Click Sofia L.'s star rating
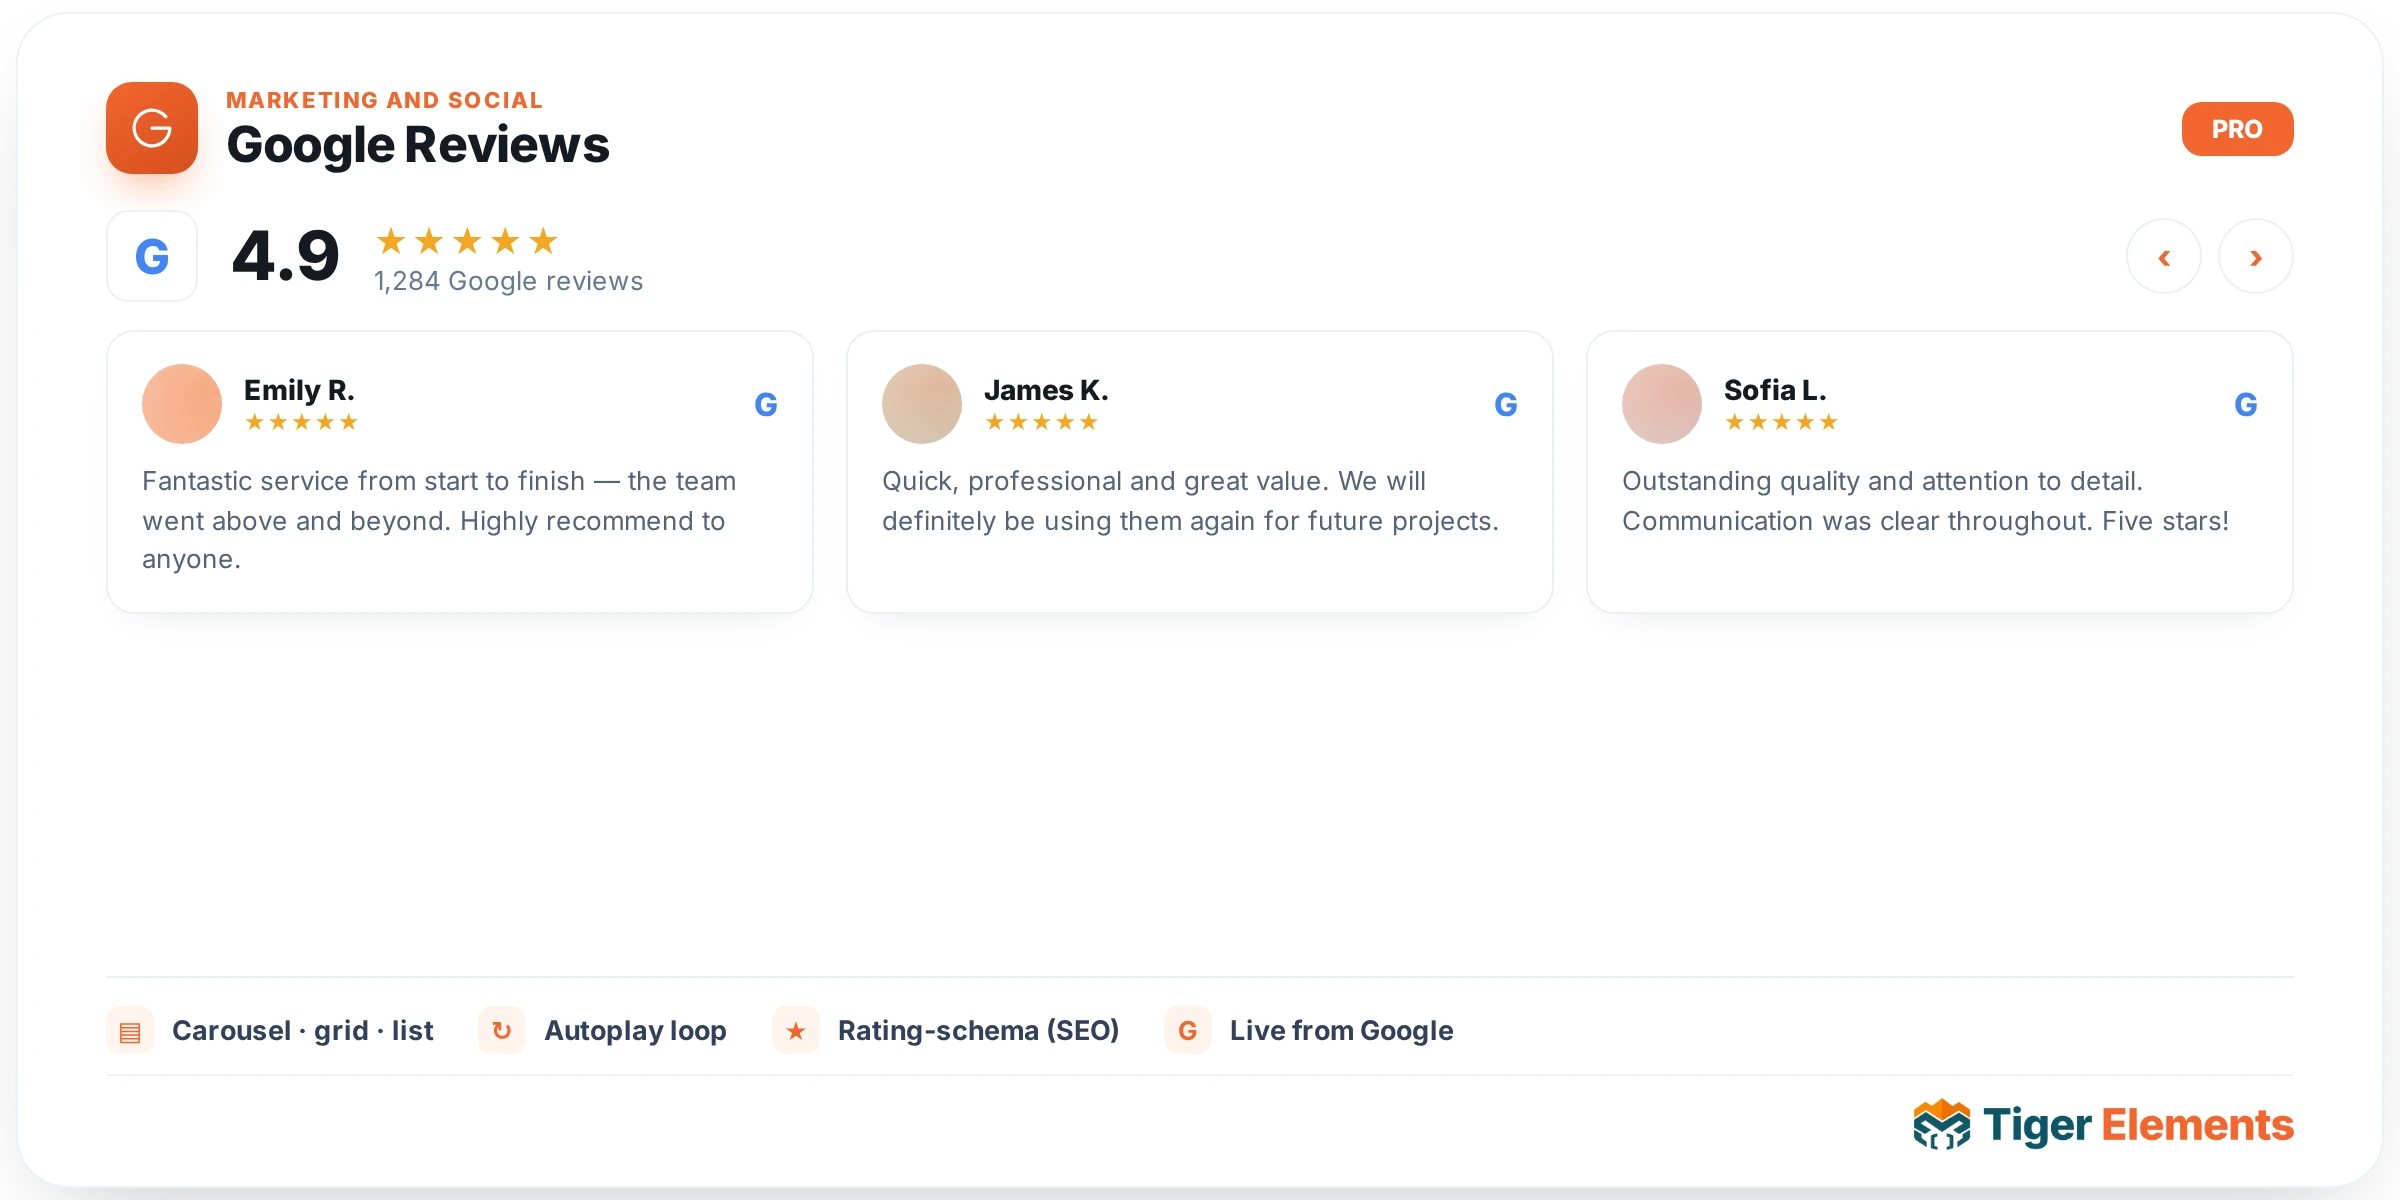This screenshot has height=1200, width=2400. (1781, 422)
